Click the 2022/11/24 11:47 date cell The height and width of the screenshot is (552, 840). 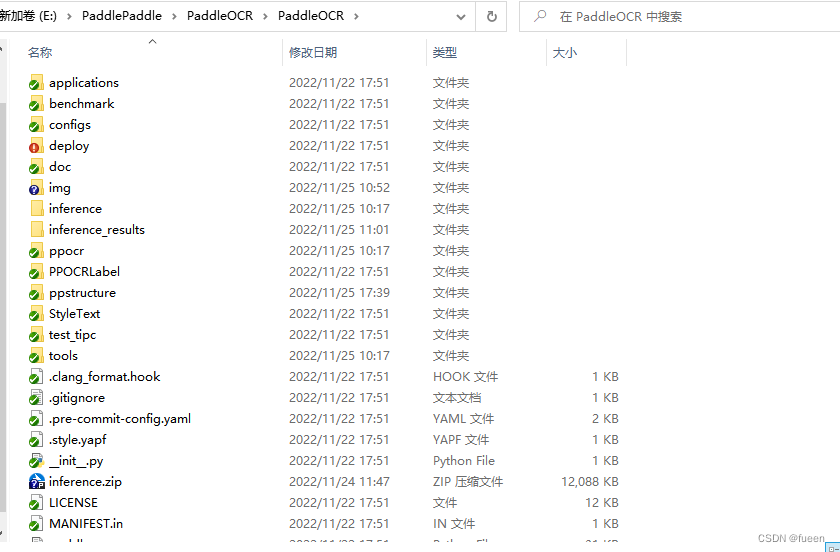click(339, 482)
